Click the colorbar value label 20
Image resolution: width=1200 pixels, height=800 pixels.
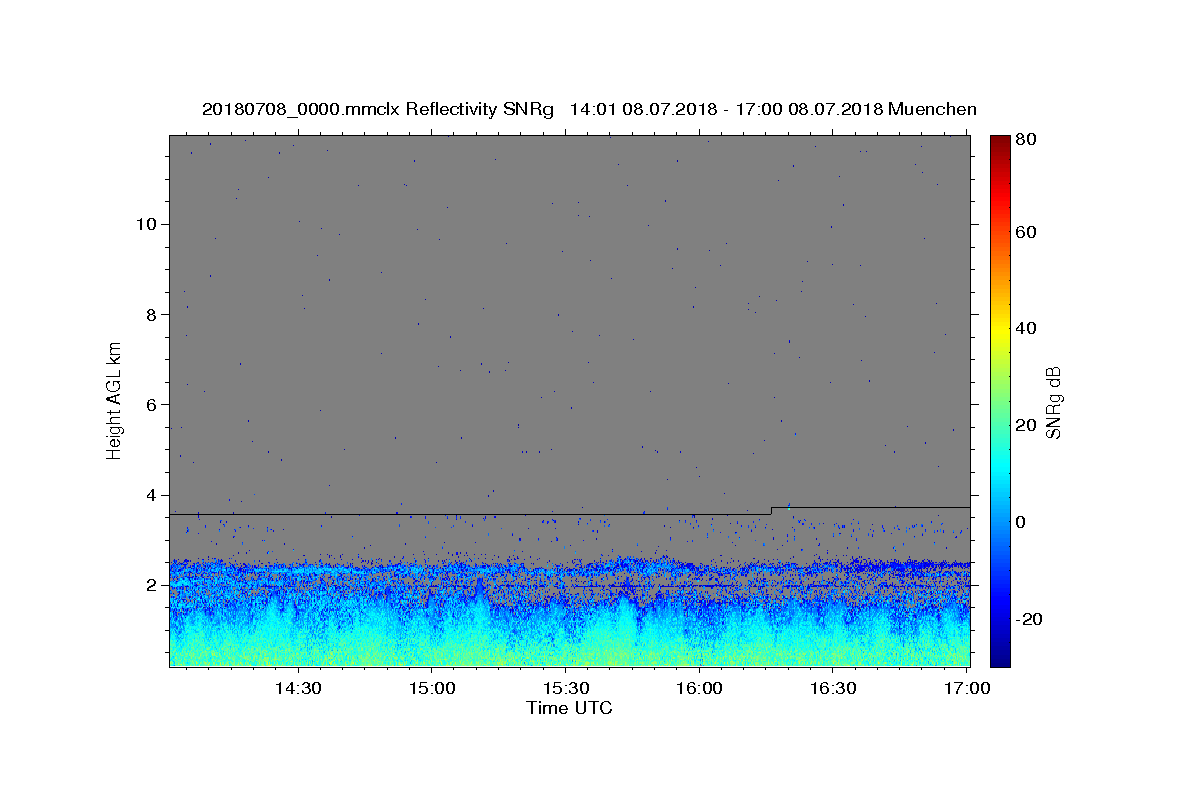pyautogui.click(x=1026, y=425)
